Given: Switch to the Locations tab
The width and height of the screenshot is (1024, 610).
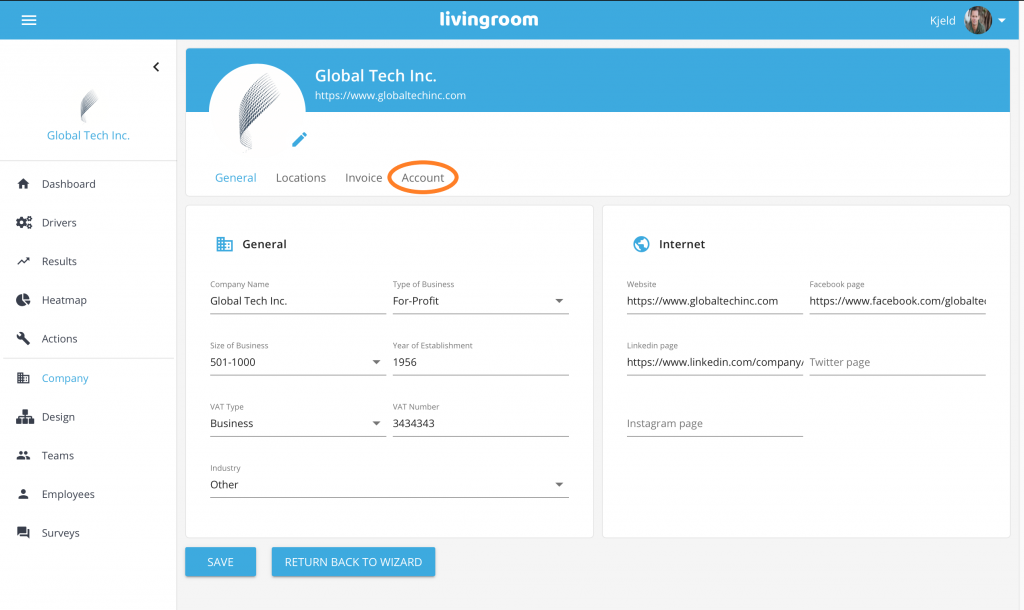Looking at the screenshot, I should pos(300,178).
